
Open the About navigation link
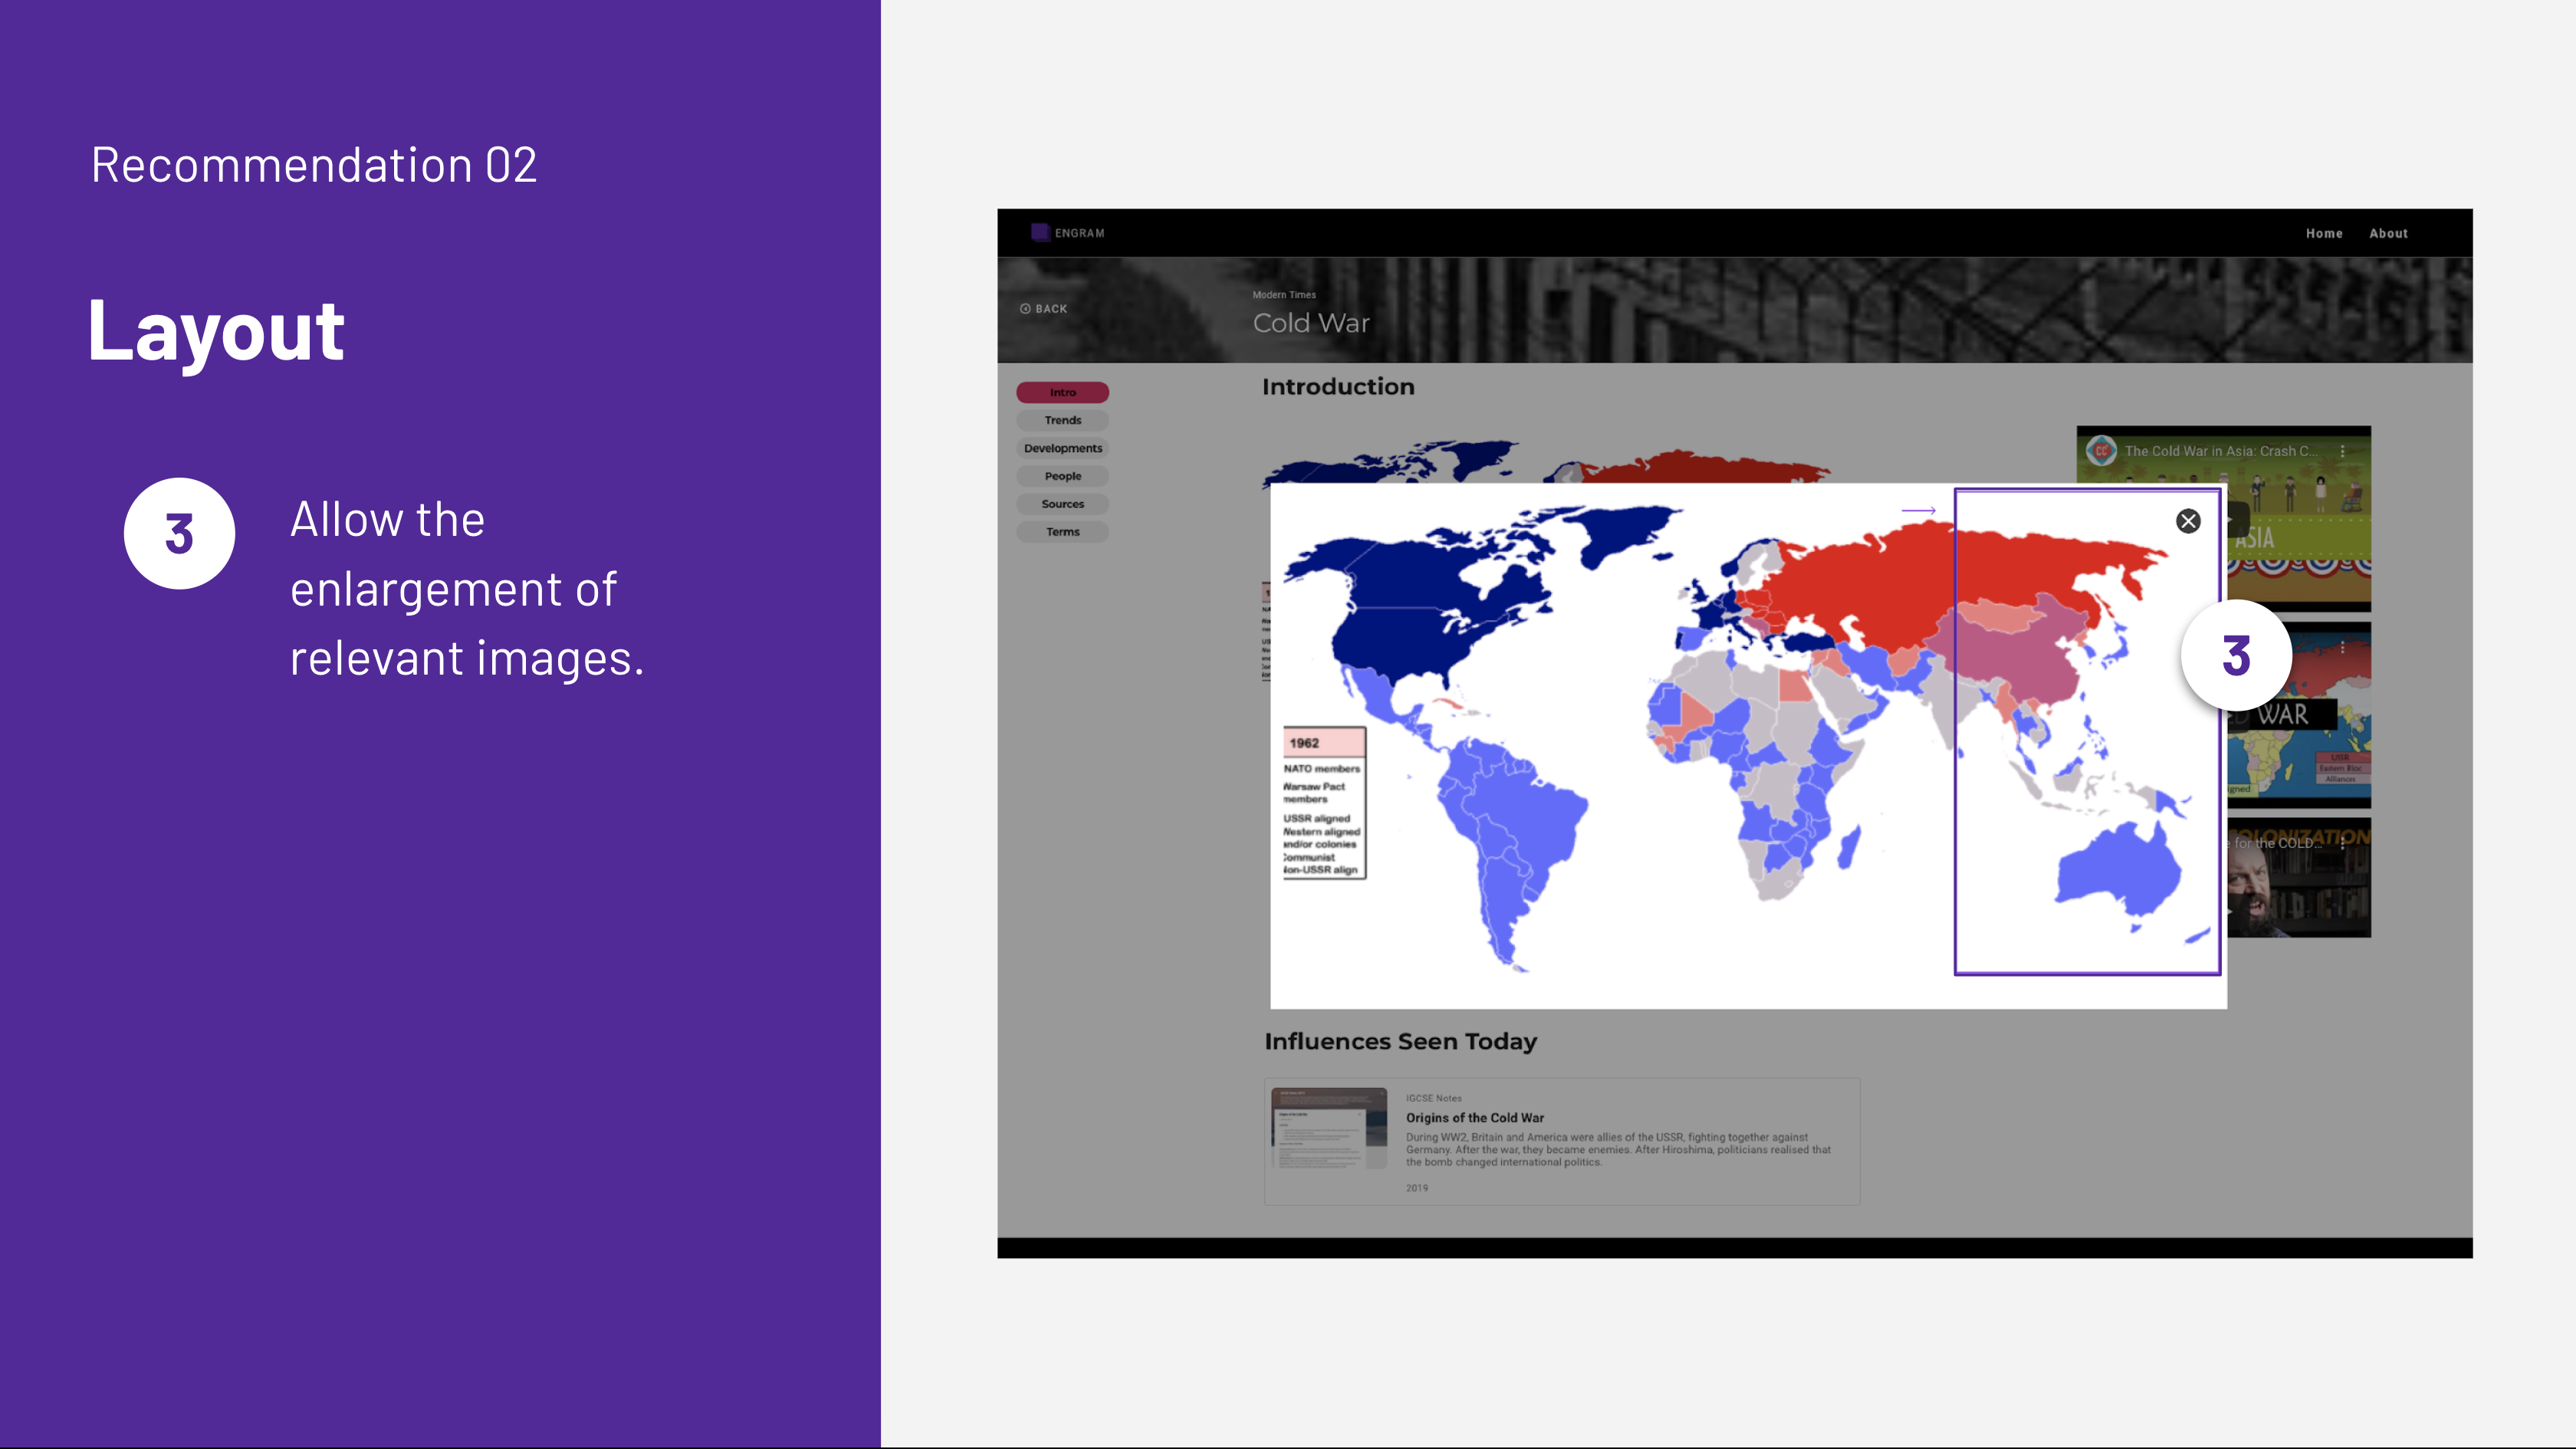click(2388, 233)
